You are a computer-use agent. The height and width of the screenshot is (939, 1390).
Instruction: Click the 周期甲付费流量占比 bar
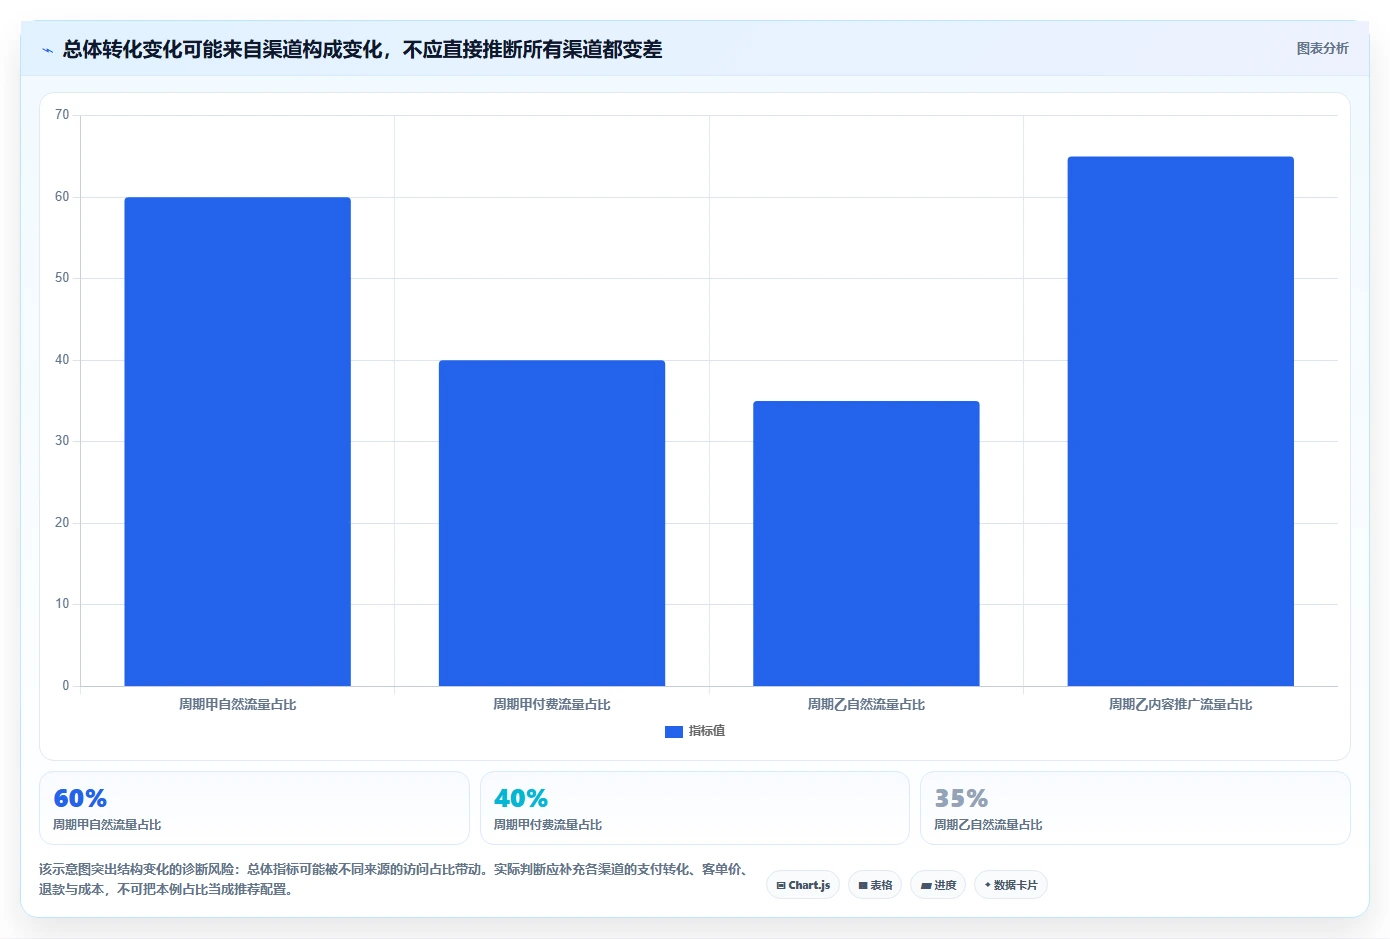(x=552, y=523)
